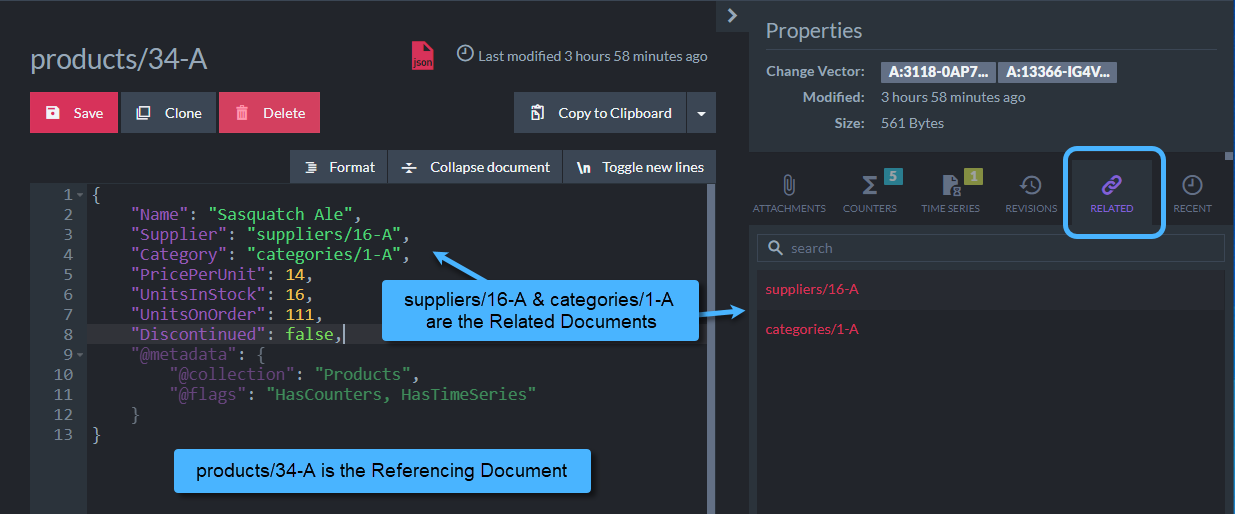Click the Size 561 Bytes value
This screenshot has width=1235, height=514.
pos(912,123)
